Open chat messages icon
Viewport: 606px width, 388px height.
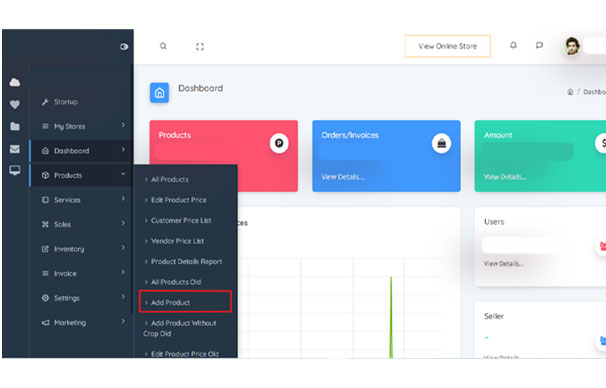point(540,46)
